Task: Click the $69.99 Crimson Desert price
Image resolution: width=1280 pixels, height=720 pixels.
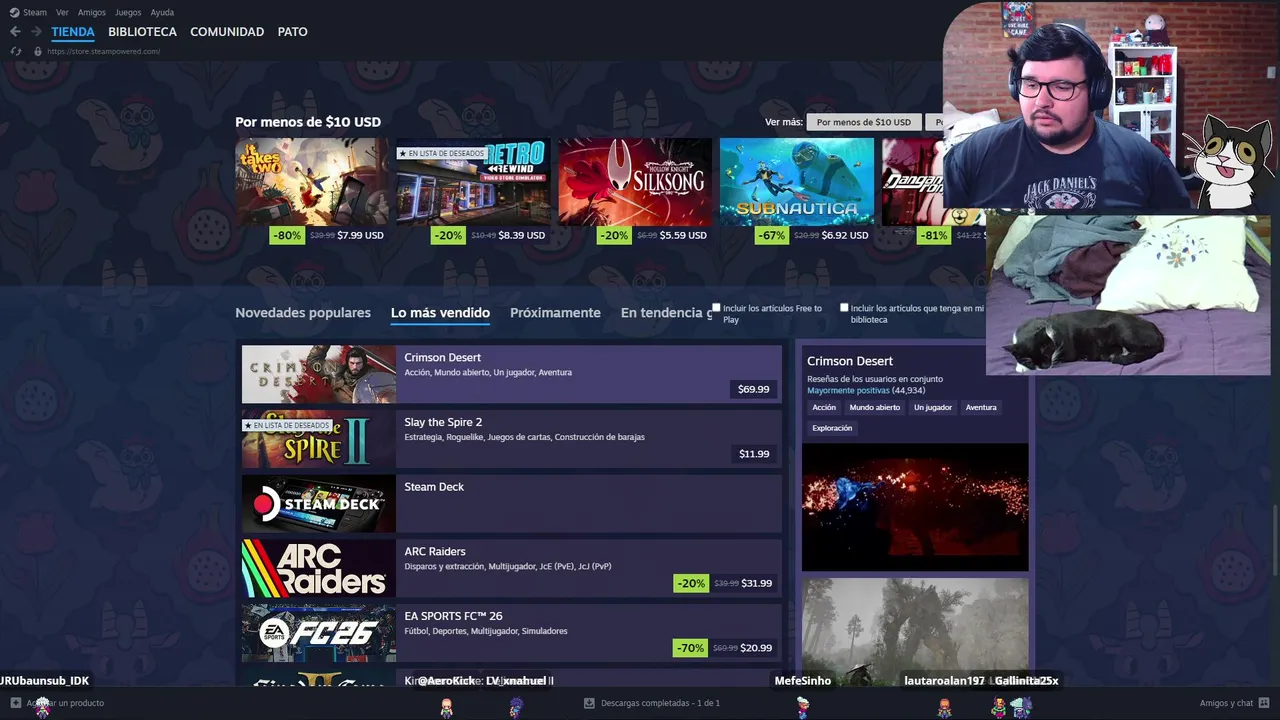Action: click(754, 389)
